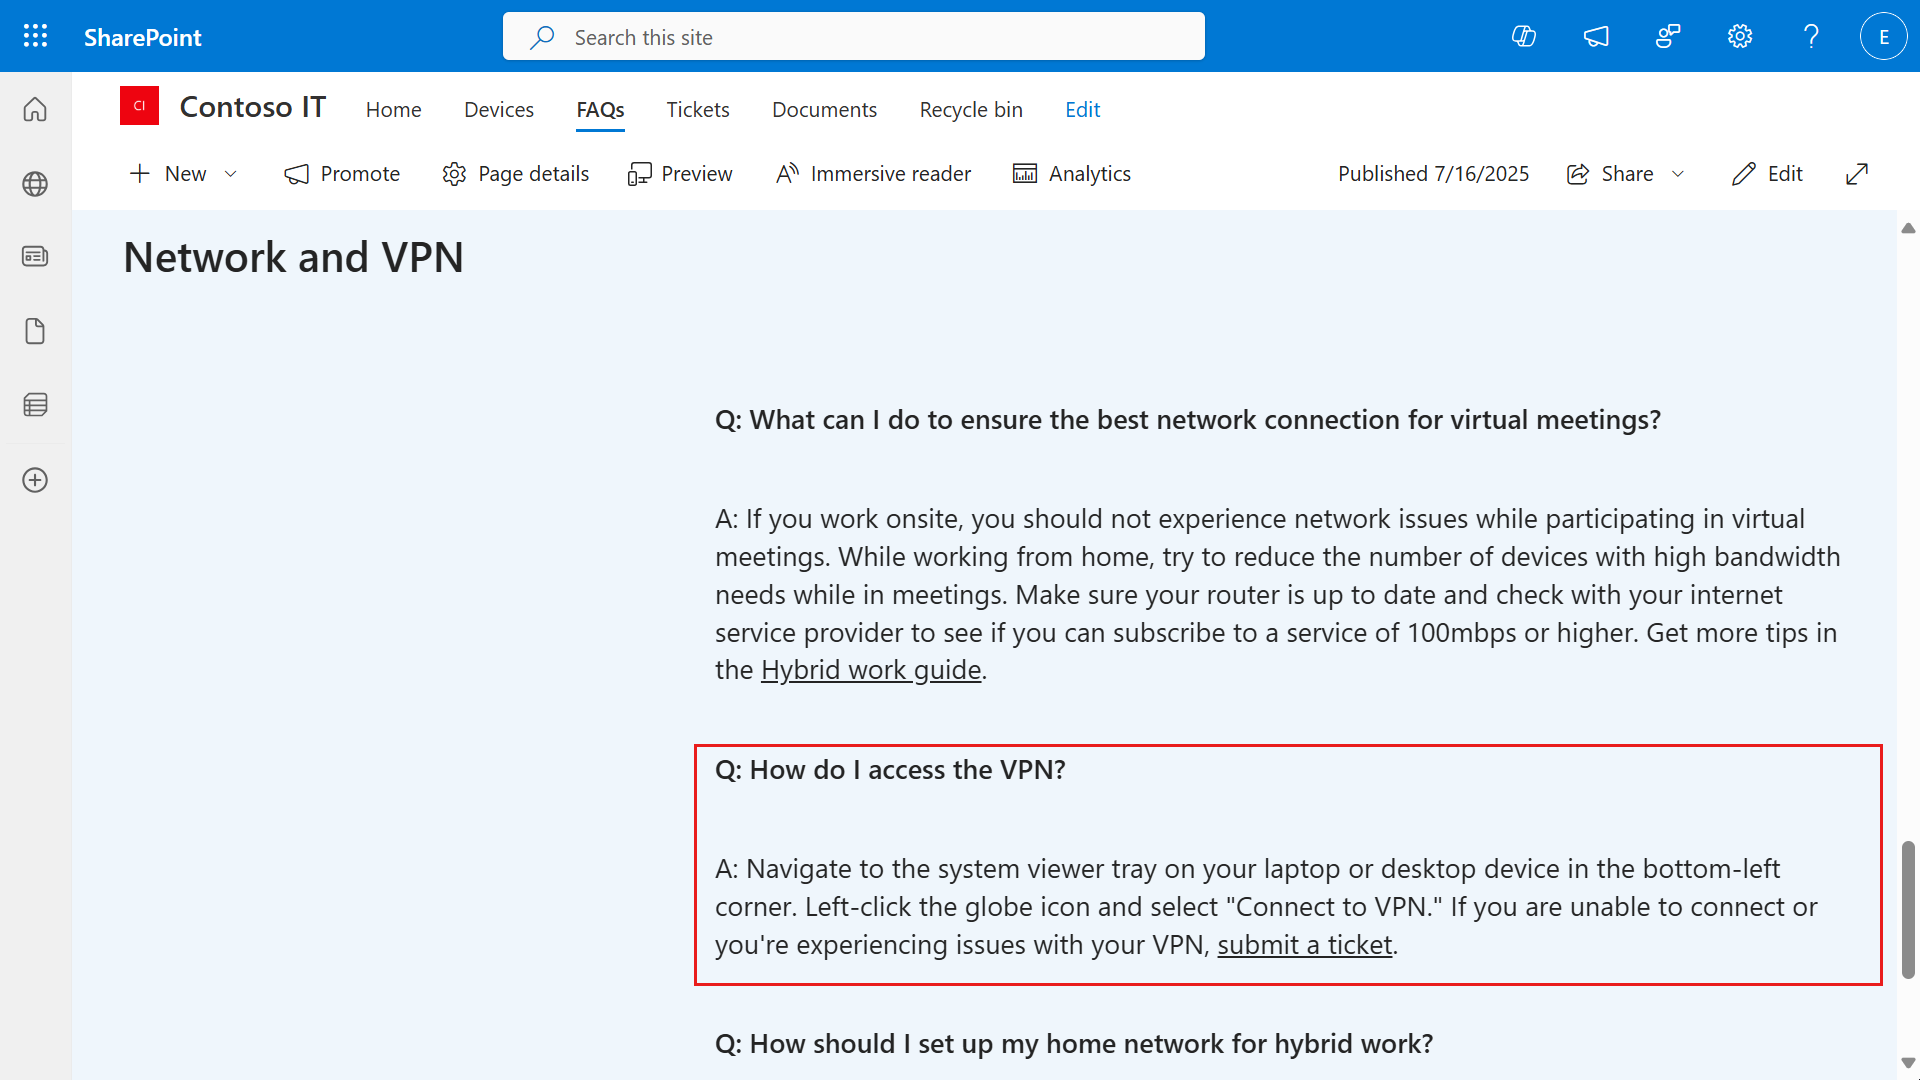1920x1080 pixels.
Task: Create new site via plus icon in sidebar
Action: click(35, 480)
